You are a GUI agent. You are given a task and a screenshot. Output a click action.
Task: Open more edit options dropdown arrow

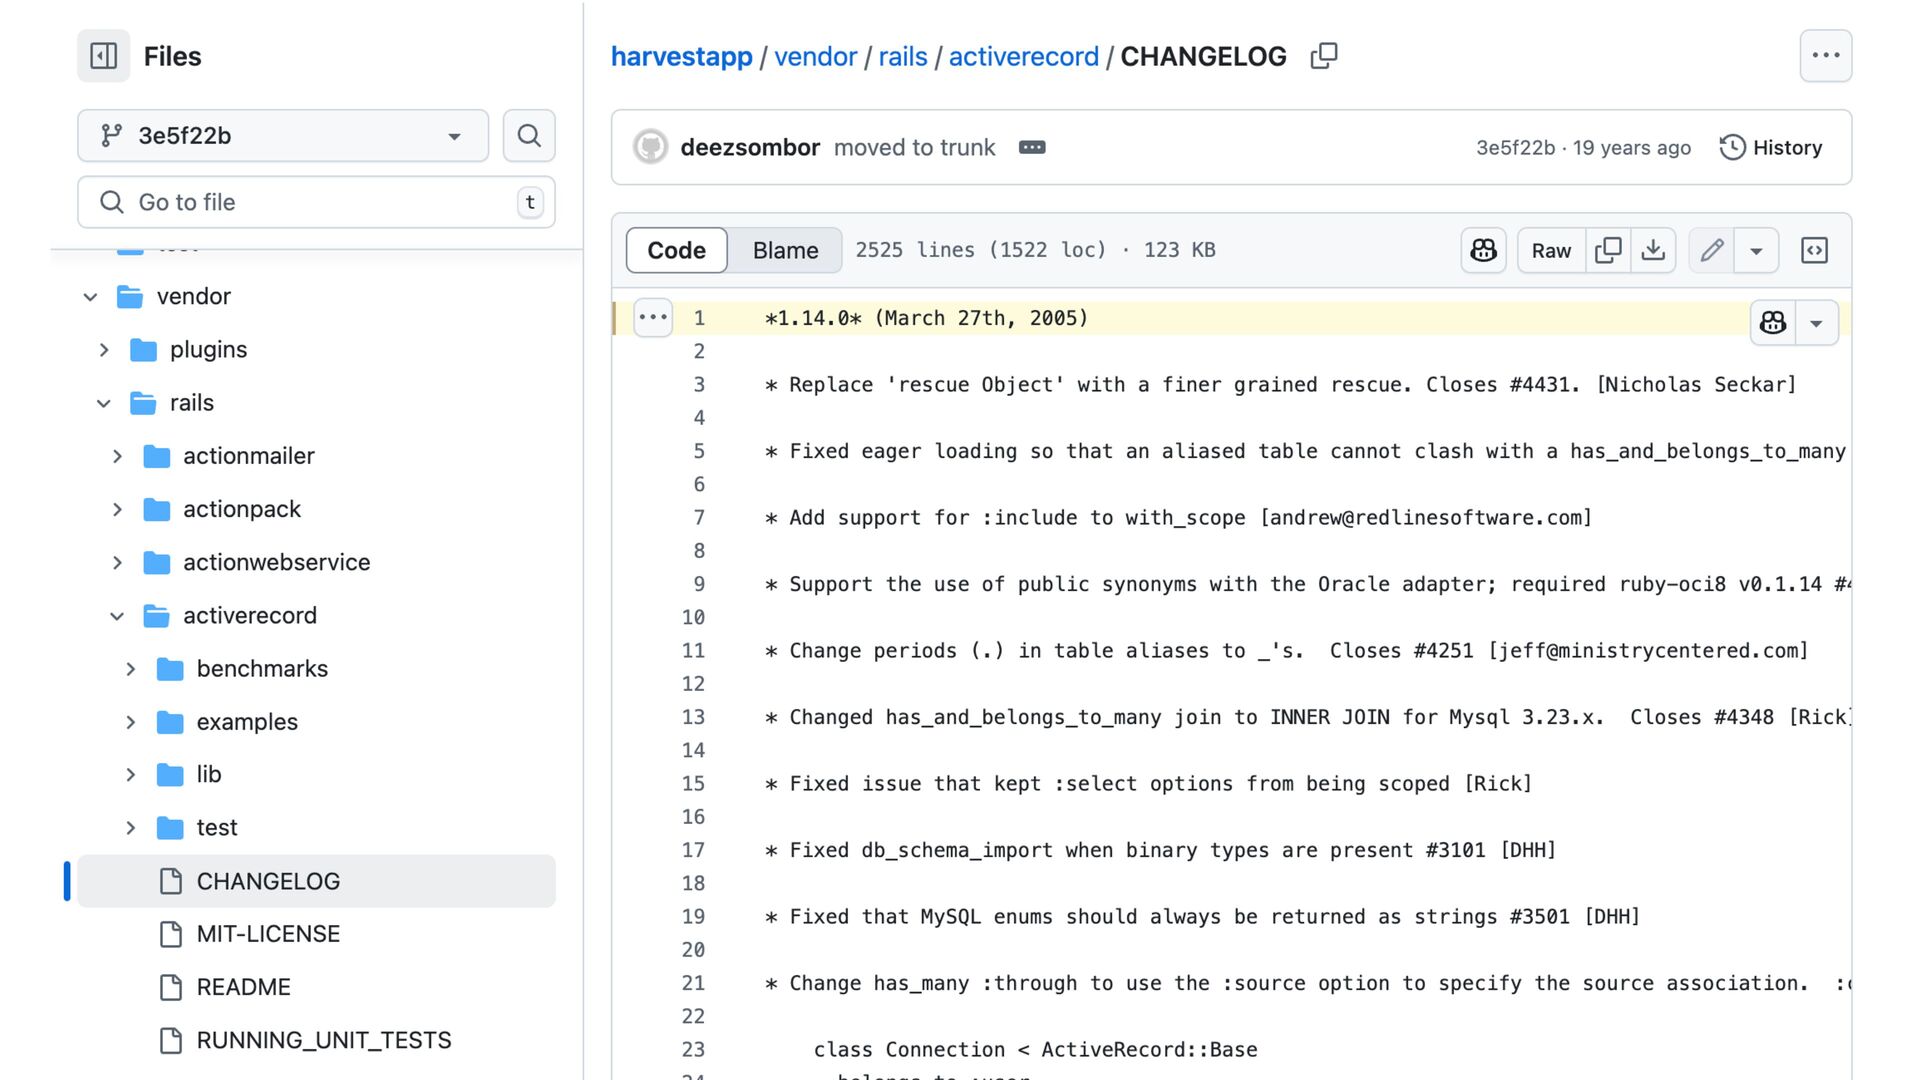[x=1756, y=250]
